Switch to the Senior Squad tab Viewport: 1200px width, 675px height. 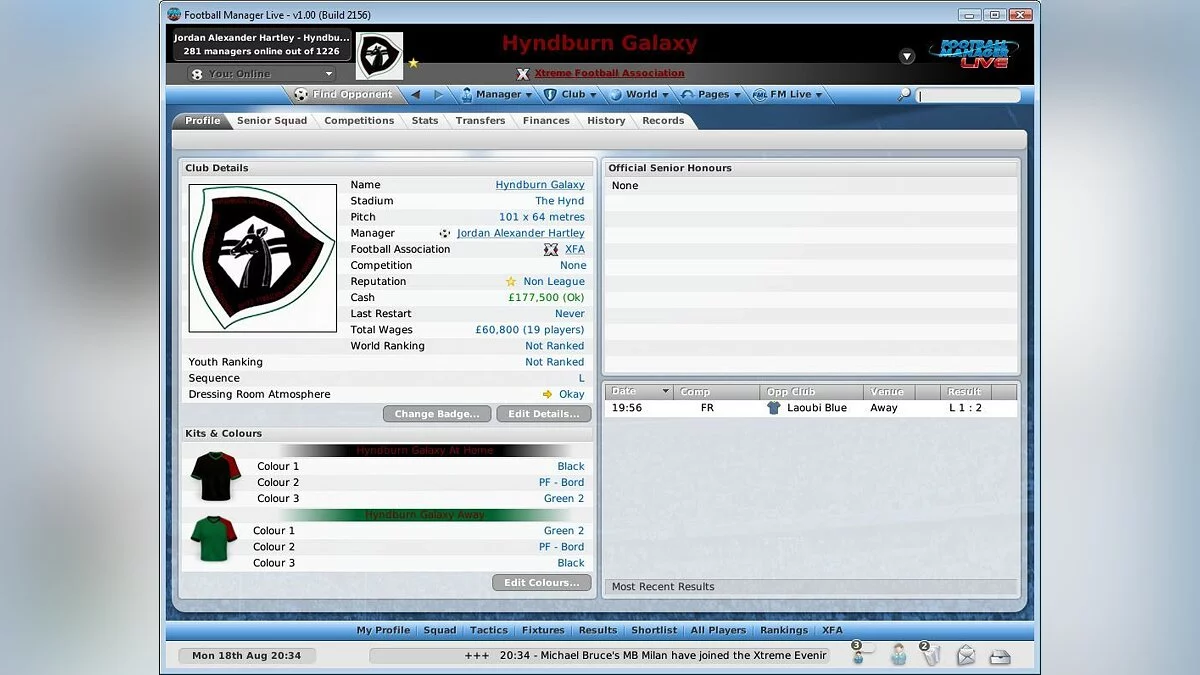click(272, 121)
